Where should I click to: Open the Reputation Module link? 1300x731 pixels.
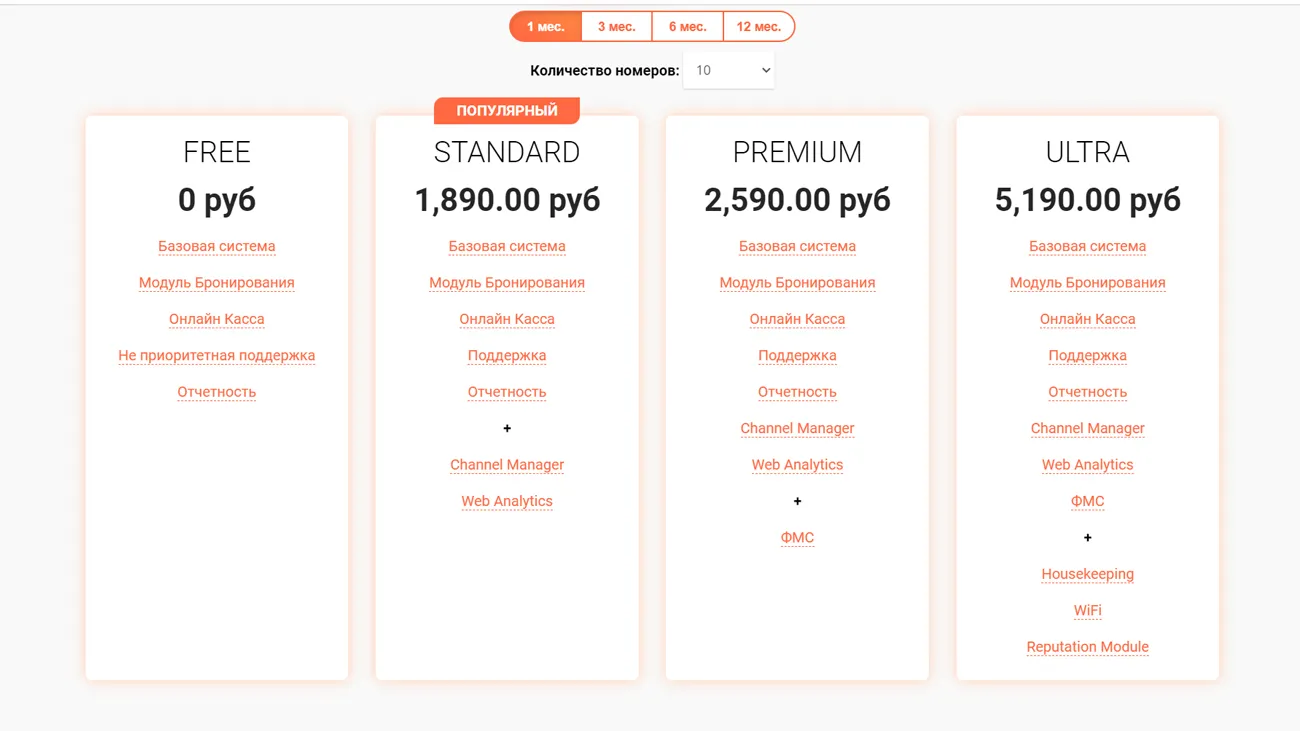coord(1087,647)
